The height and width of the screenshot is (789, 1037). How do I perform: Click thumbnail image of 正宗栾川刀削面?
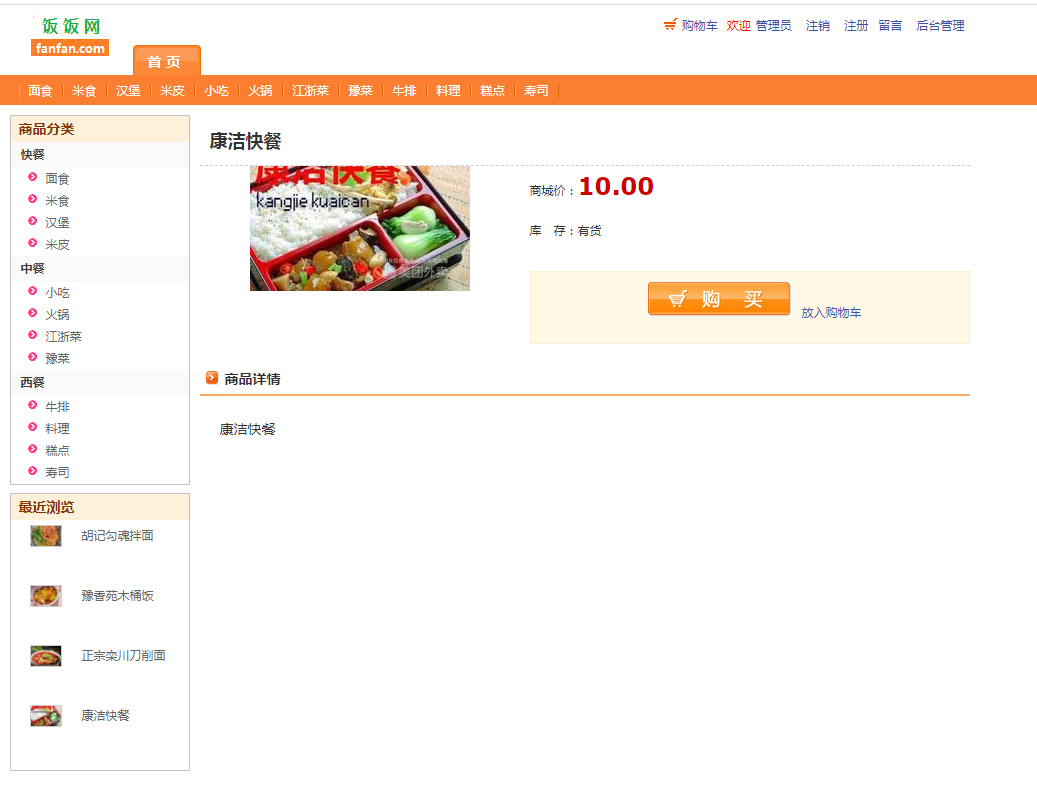point(46,656)
